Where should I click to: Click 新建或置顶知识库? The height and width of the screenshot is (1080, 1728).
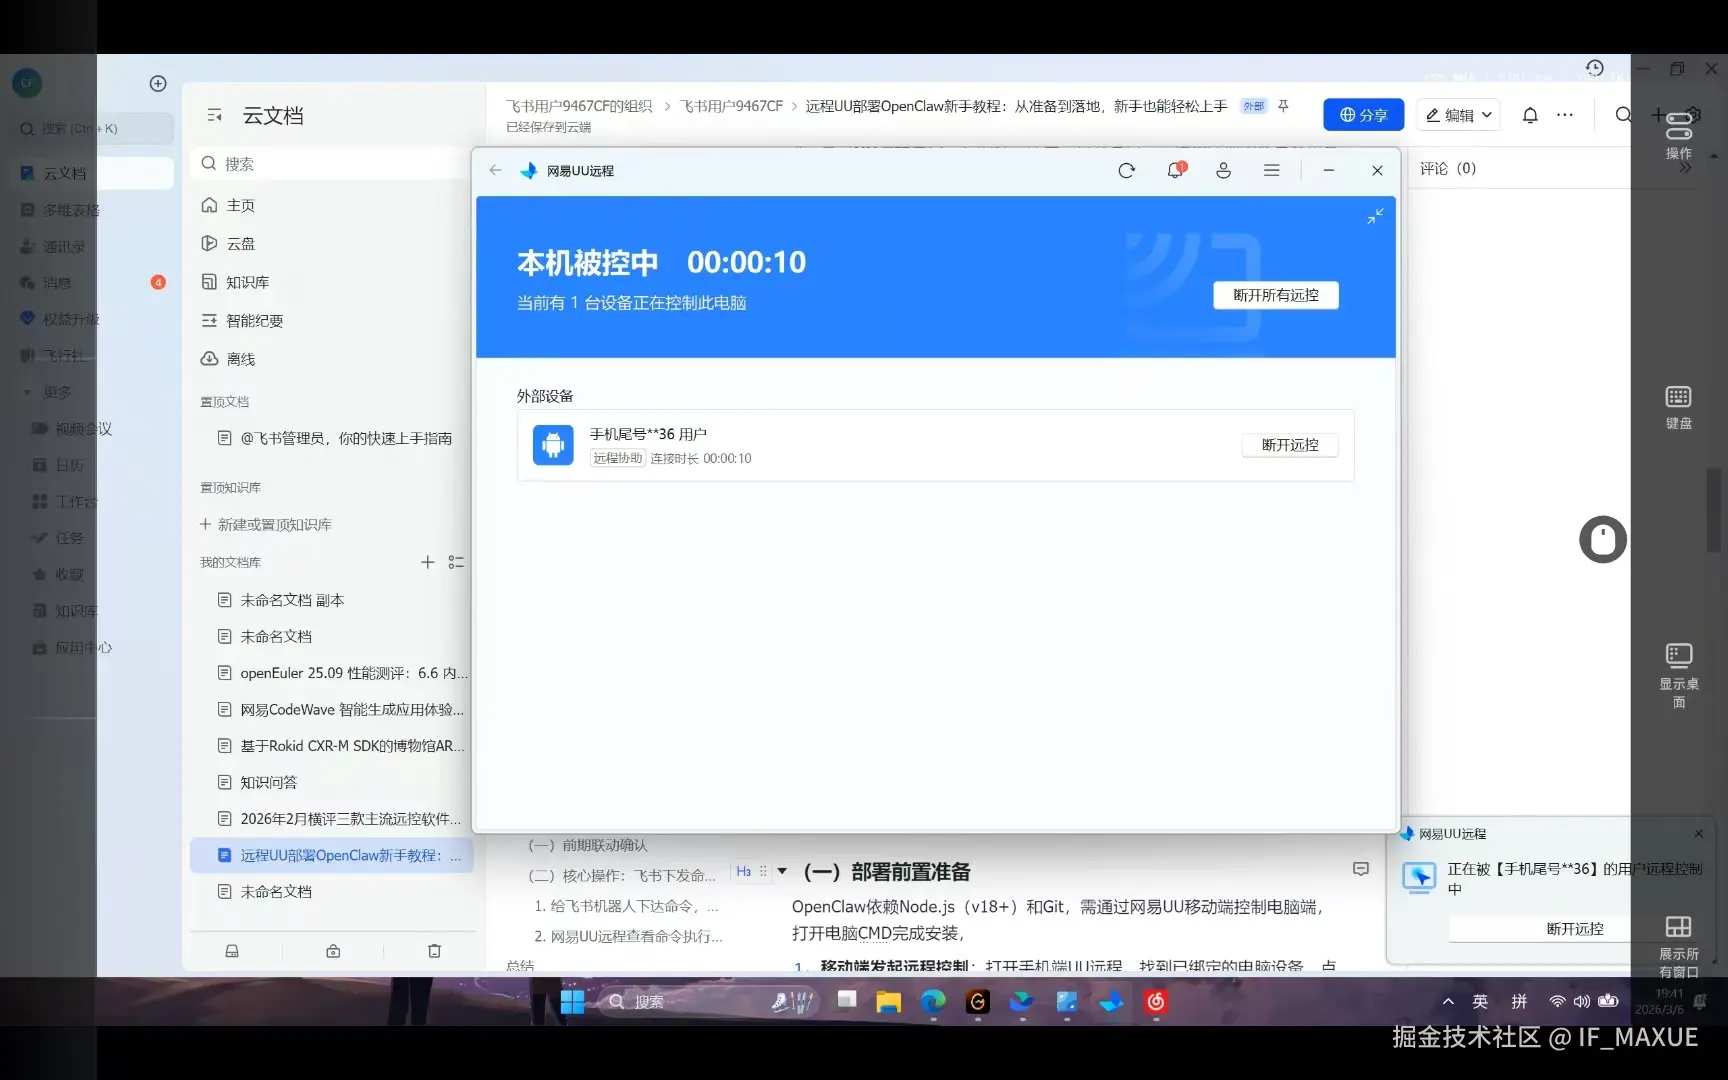click(265, 524)
